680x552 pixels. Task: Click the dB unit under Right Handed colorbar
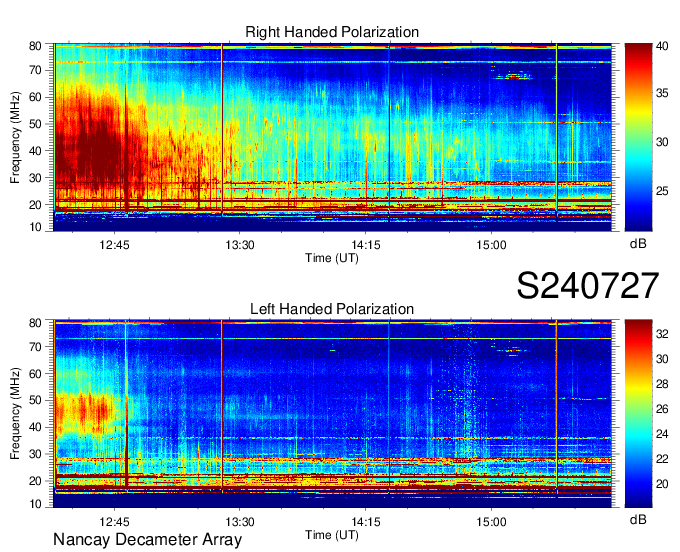coord(638,244)
